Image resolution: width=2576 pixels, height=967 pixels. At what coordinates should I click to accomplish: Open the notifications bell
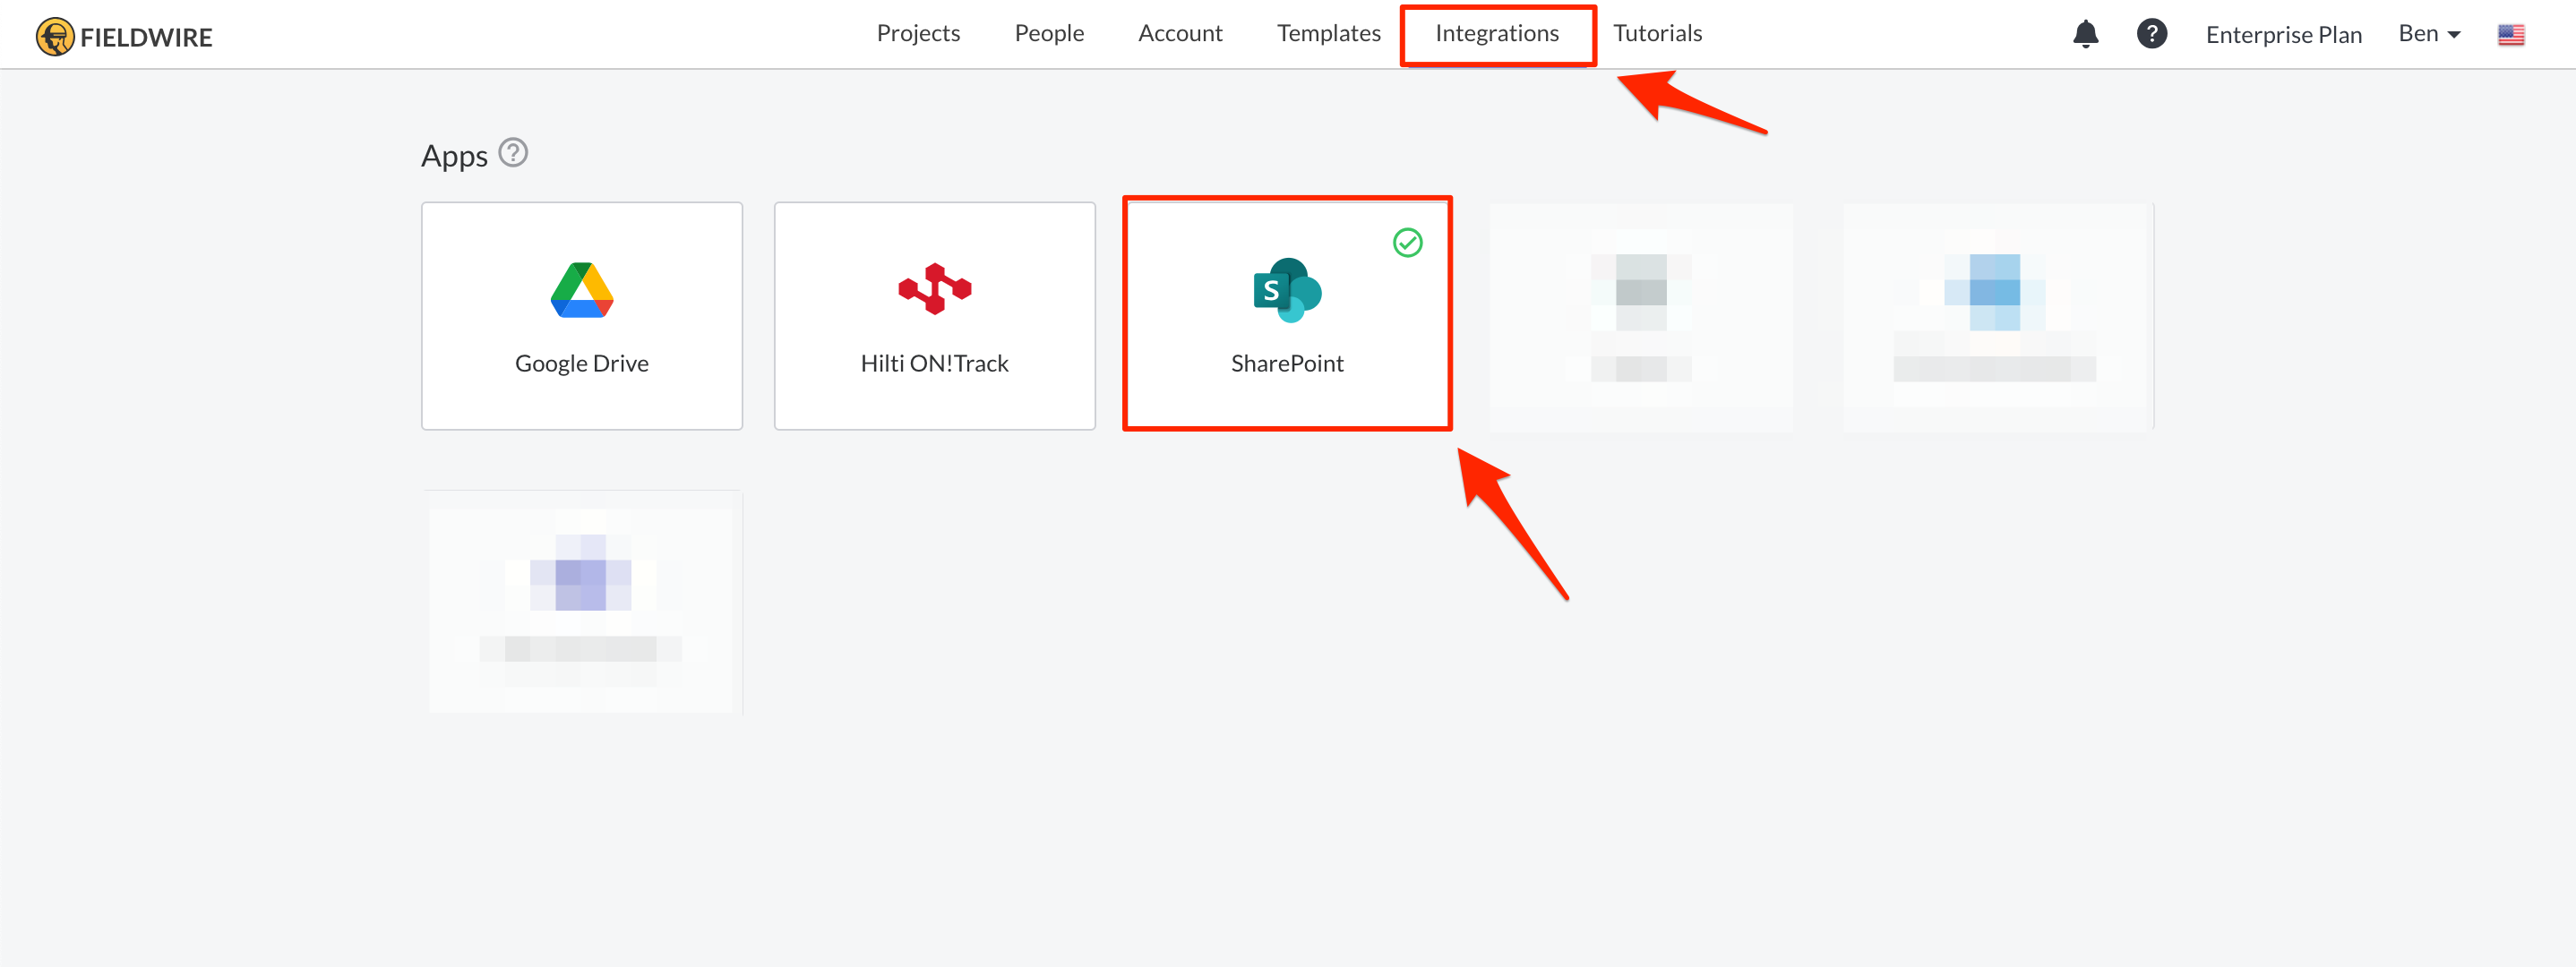(x=2085, y=34)
